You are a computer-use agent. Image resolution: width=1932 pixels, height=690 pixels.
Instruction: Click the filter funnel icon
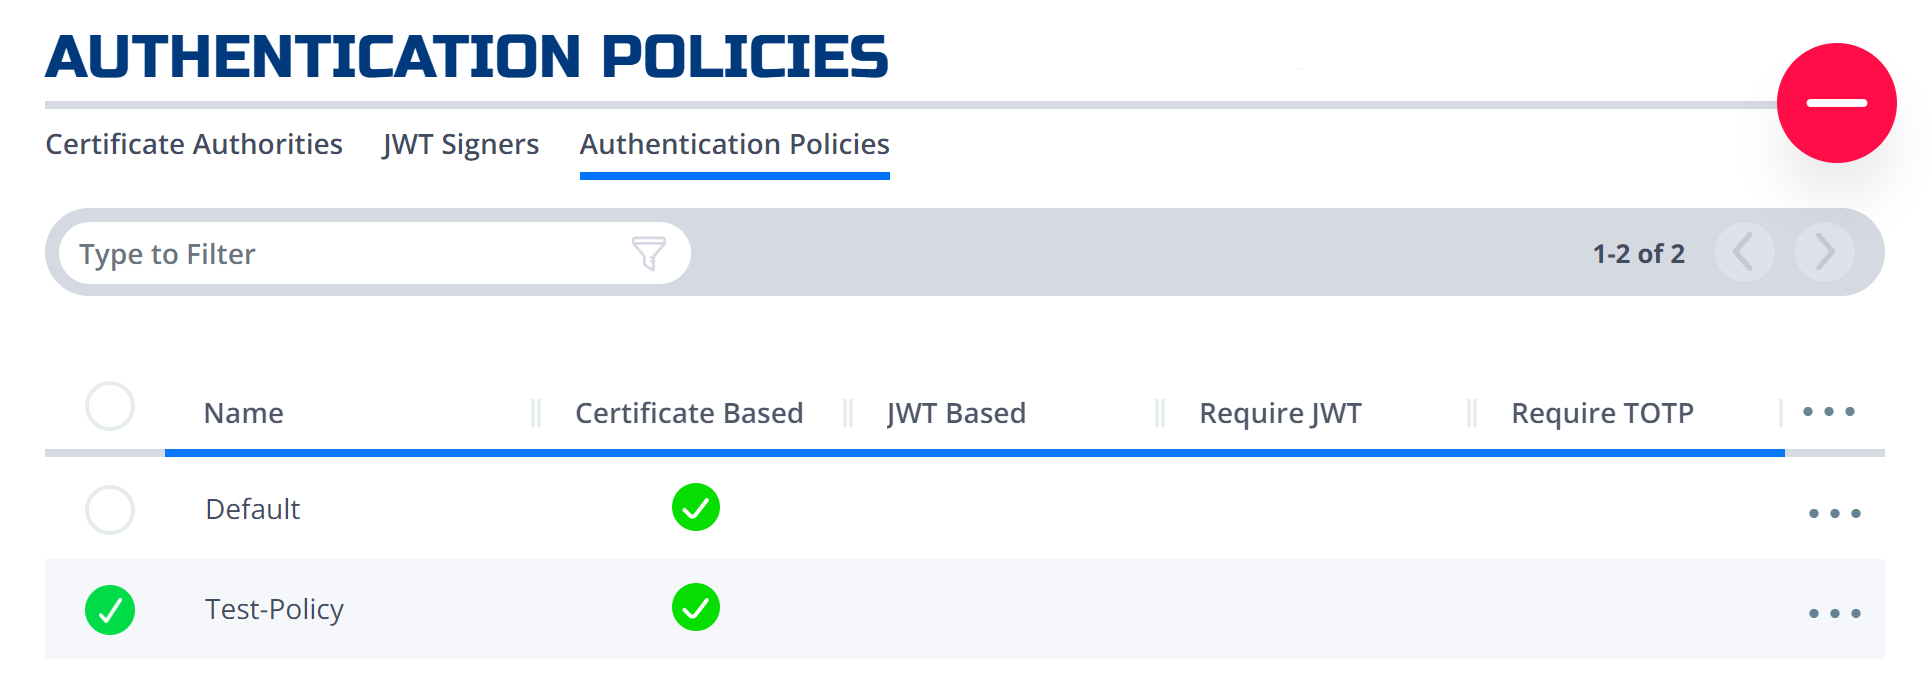tap(649, 253)
